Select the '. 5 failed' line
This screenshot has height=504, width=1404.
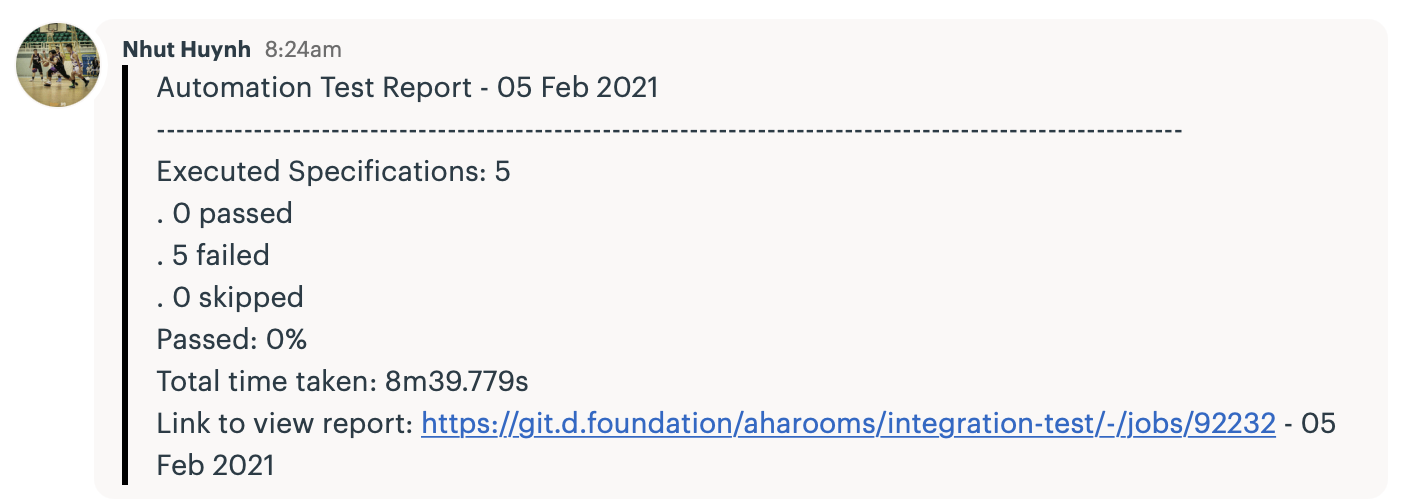213,256
